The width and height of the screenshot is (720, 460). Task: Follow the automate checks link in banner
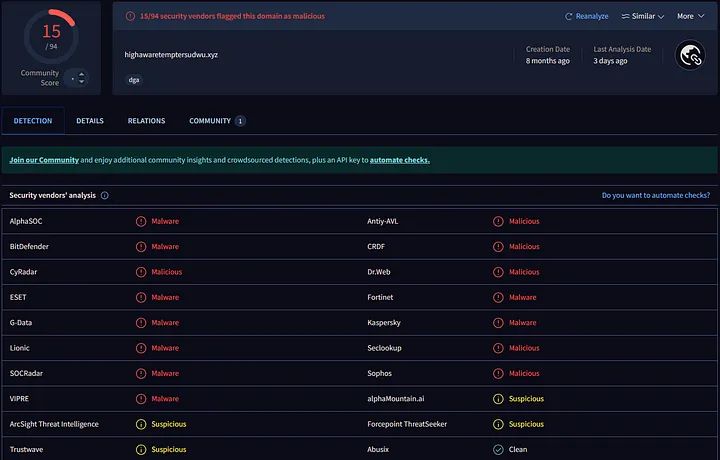click(x=399, y=160)
